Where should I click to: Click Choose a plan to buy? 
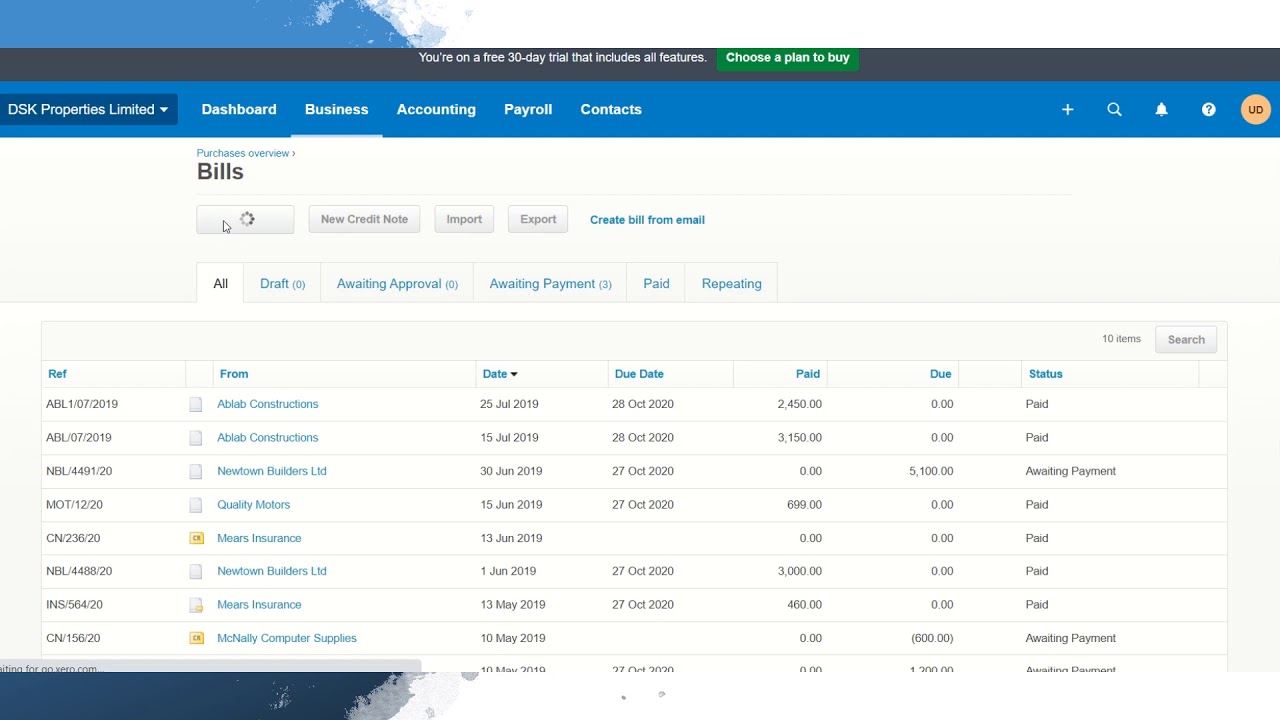[x=787, y=58]
